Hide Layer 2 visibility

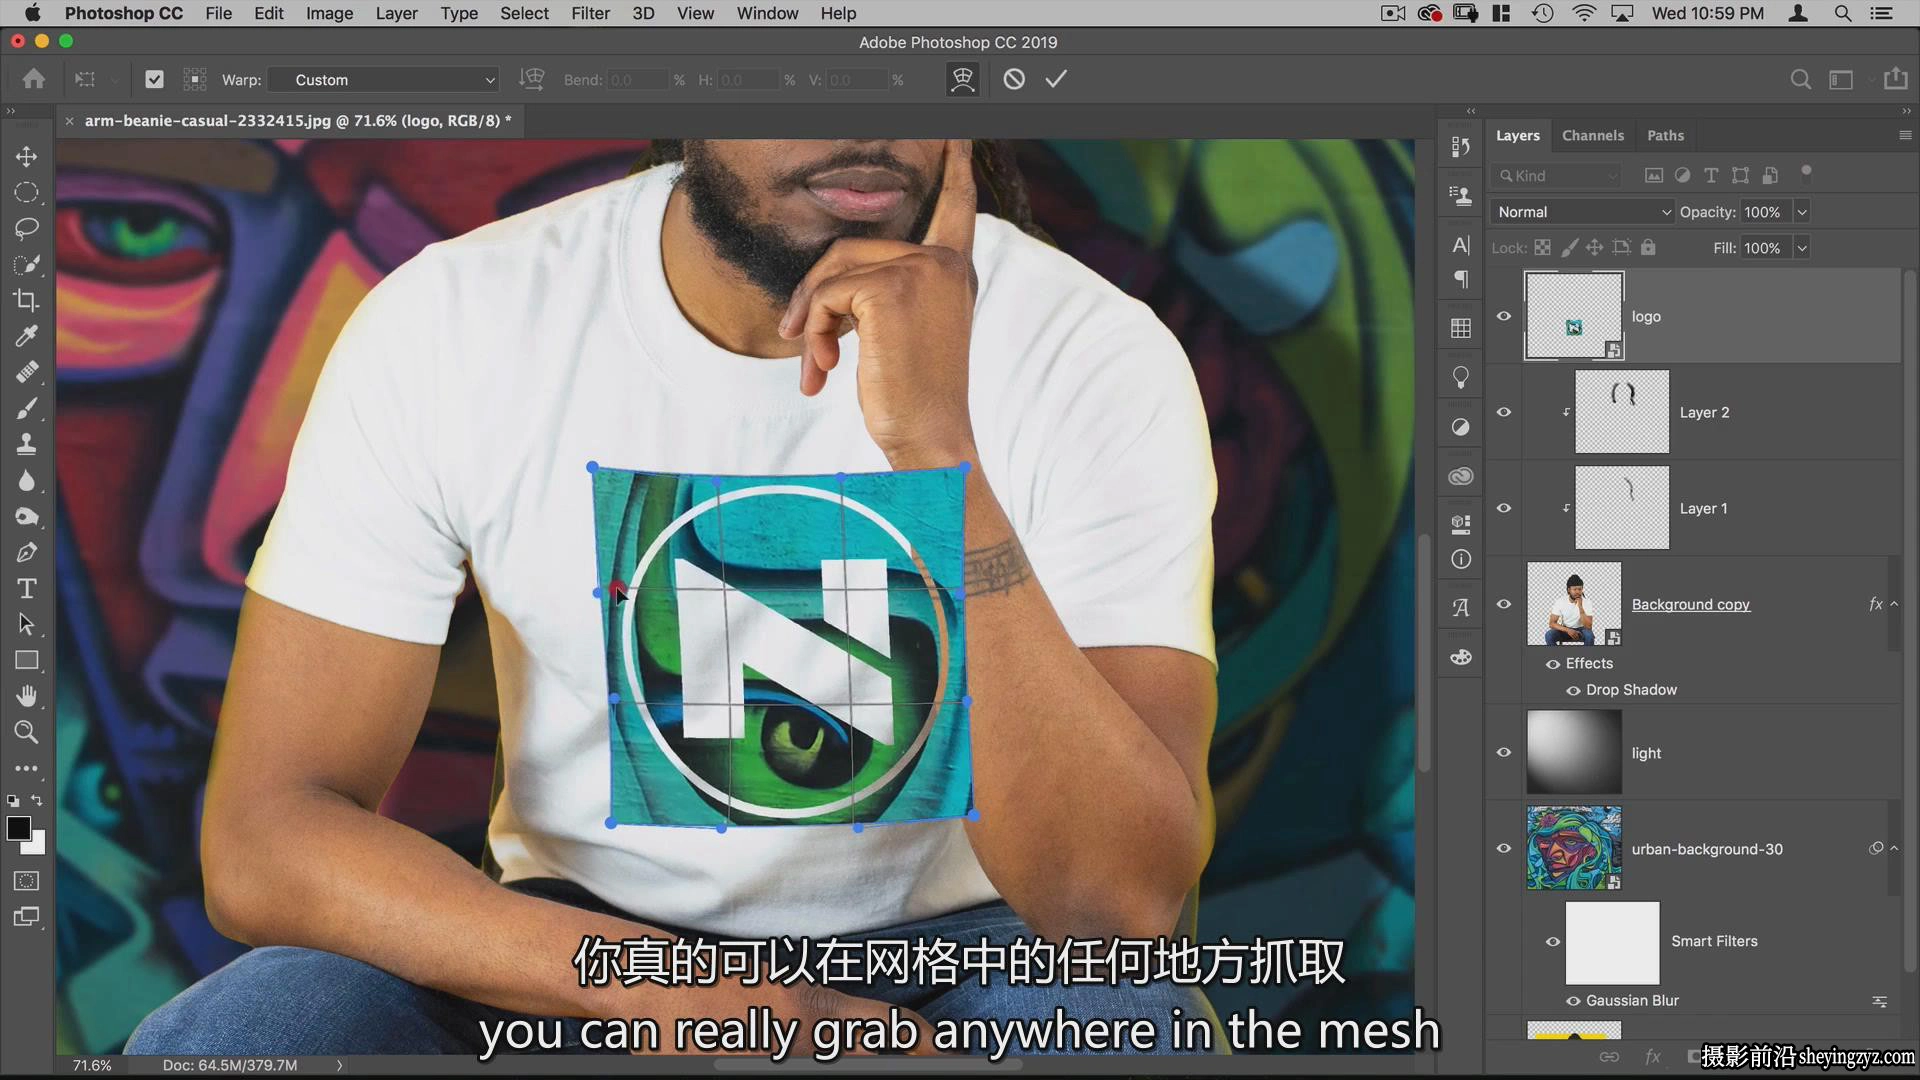tap(1504, 412)
